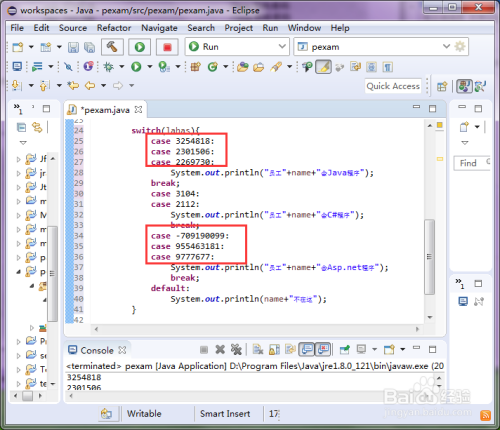Maximize the editor area
The image size is (500, 430).
(x=432, y=108)
